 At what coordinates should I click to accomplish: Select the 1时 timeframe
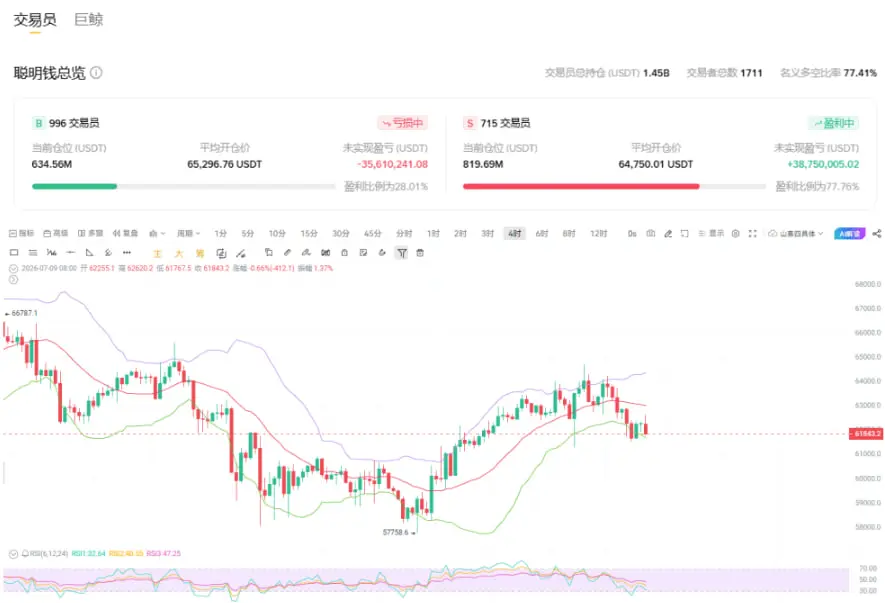coord(433,233)
